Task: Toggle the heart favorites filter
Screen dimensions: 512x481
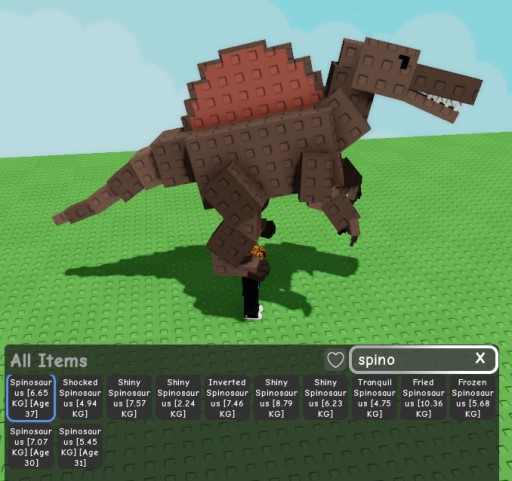Action: point(335,360)
